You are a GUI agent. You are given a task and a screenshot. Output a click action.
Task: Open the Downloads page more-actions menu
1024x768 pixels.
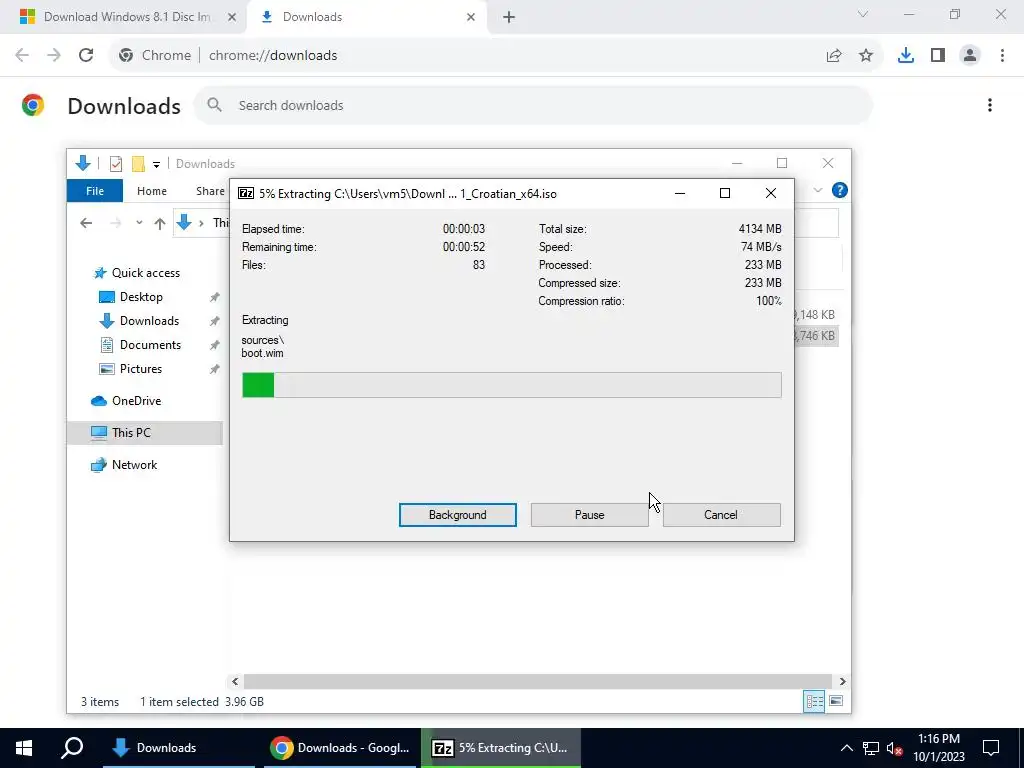coord(990,105)
